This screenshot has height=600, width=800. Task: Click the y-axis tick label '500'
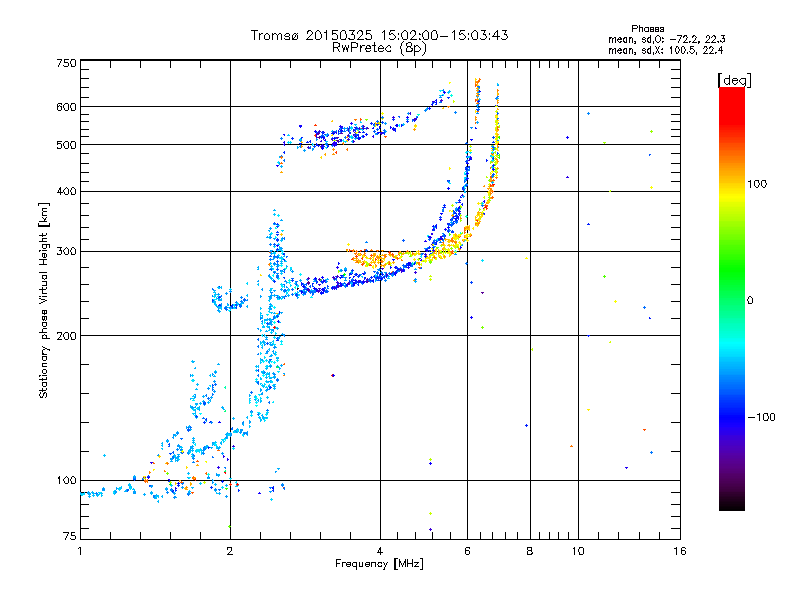[66, 145]
